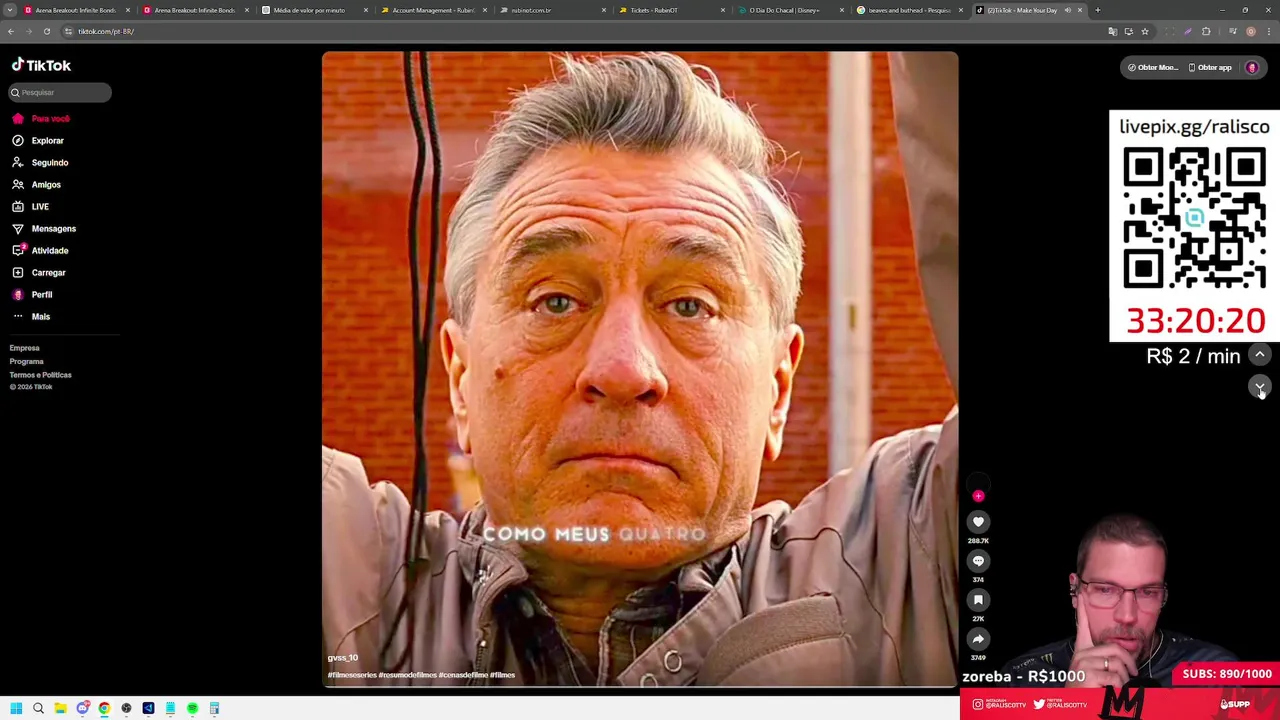Open the gvss_10 creator username
Viewport: 1280px width, 720px height.
click(343, 658)
